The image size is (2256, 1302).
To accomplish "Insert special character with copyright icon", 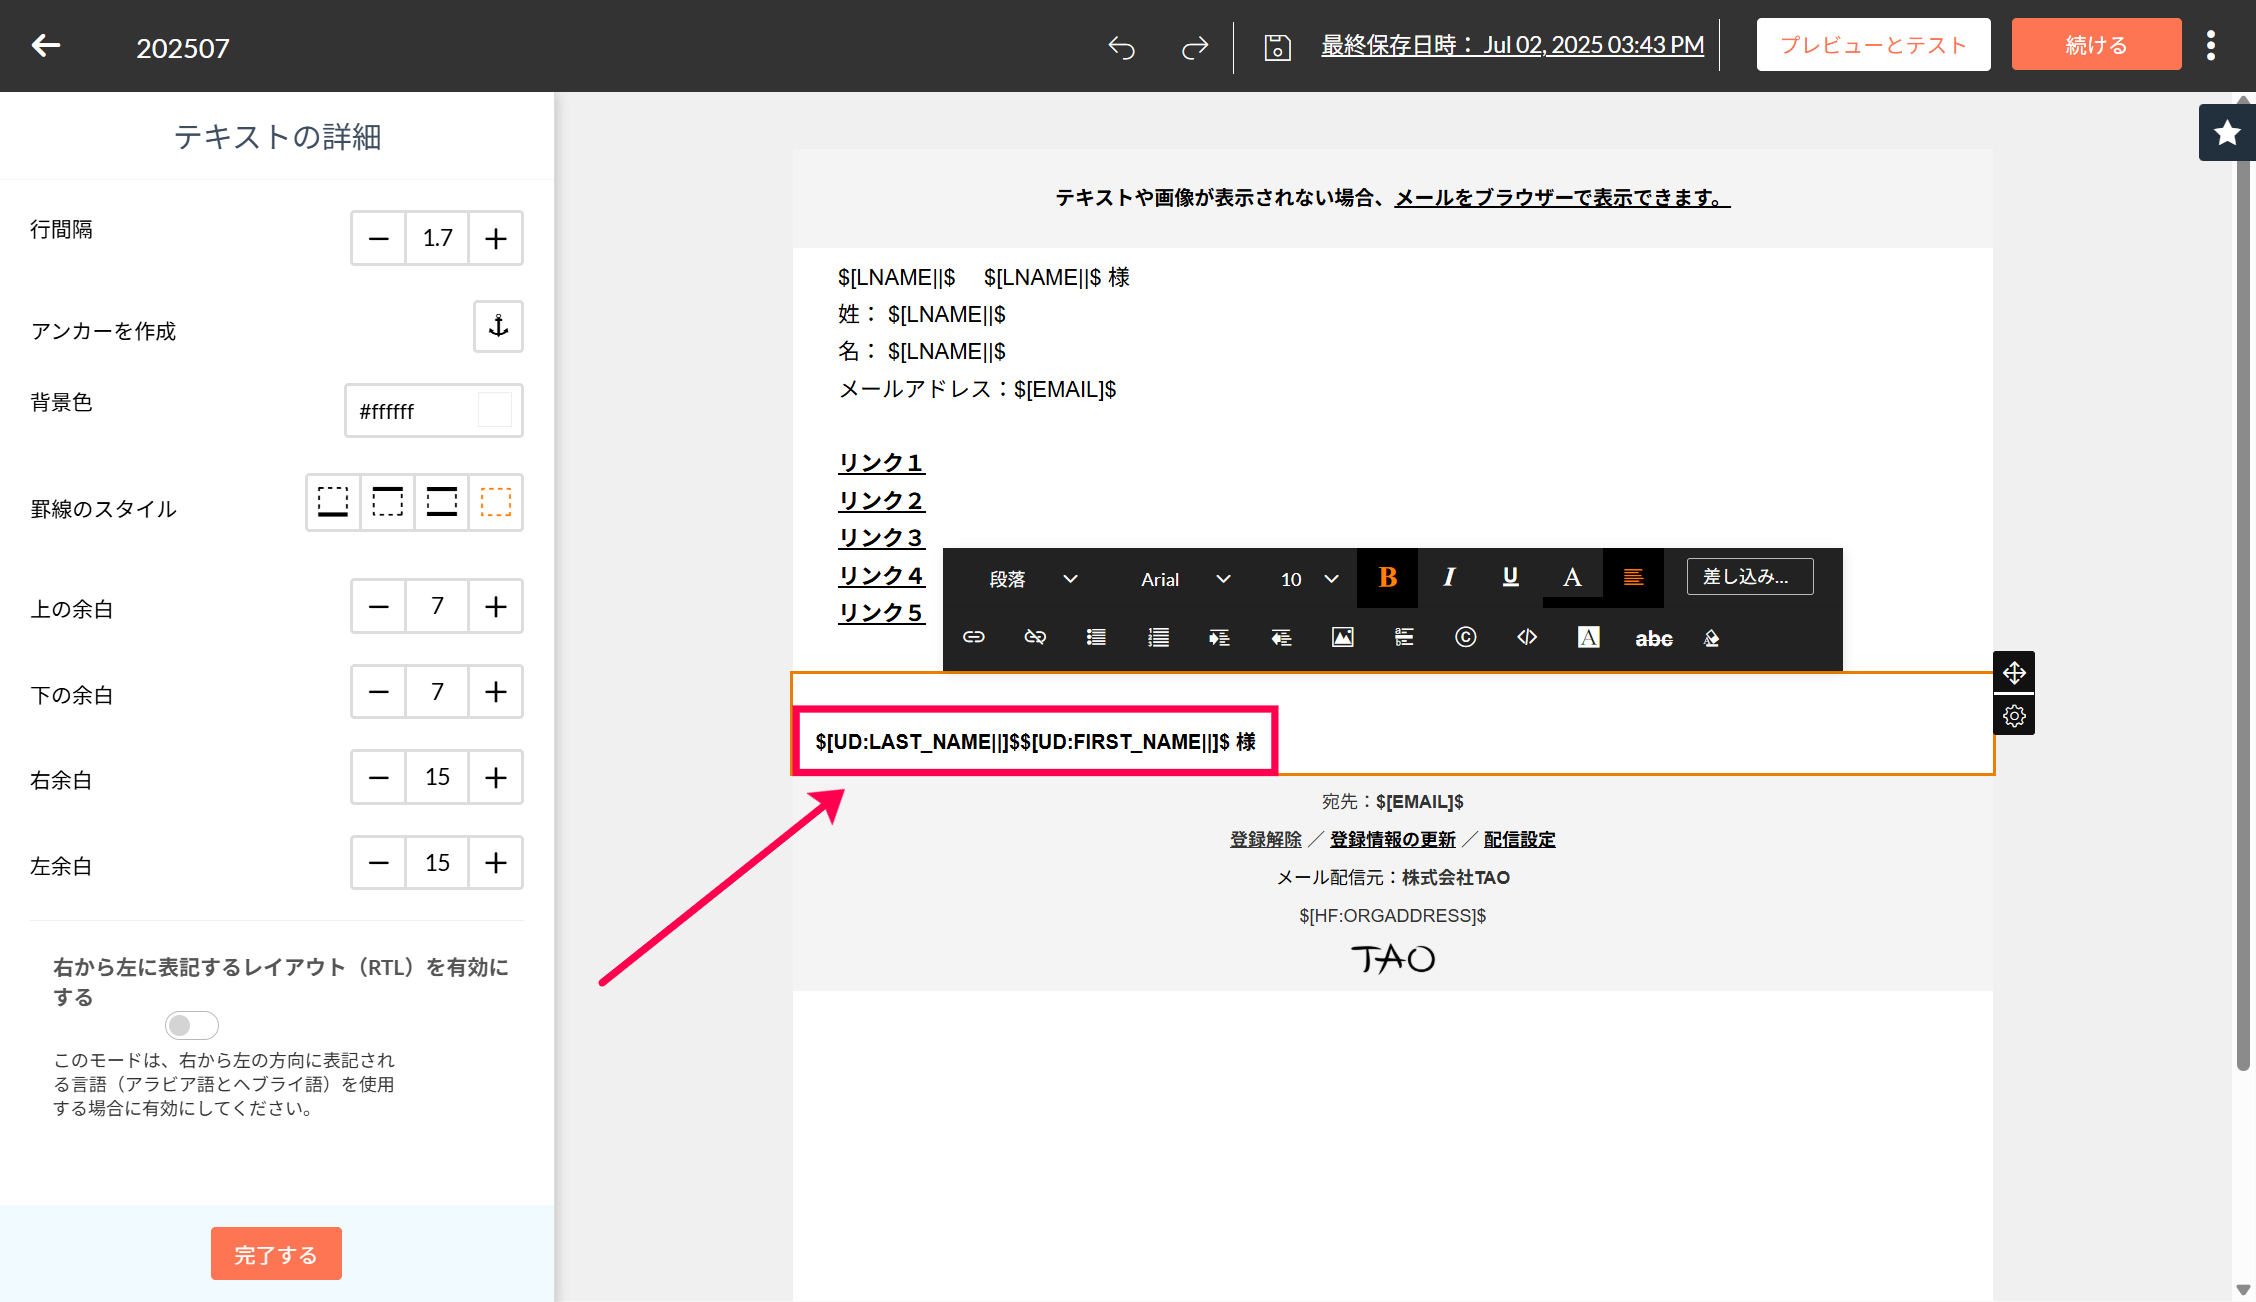I will pyautogui.click(x=1465, y=637).
